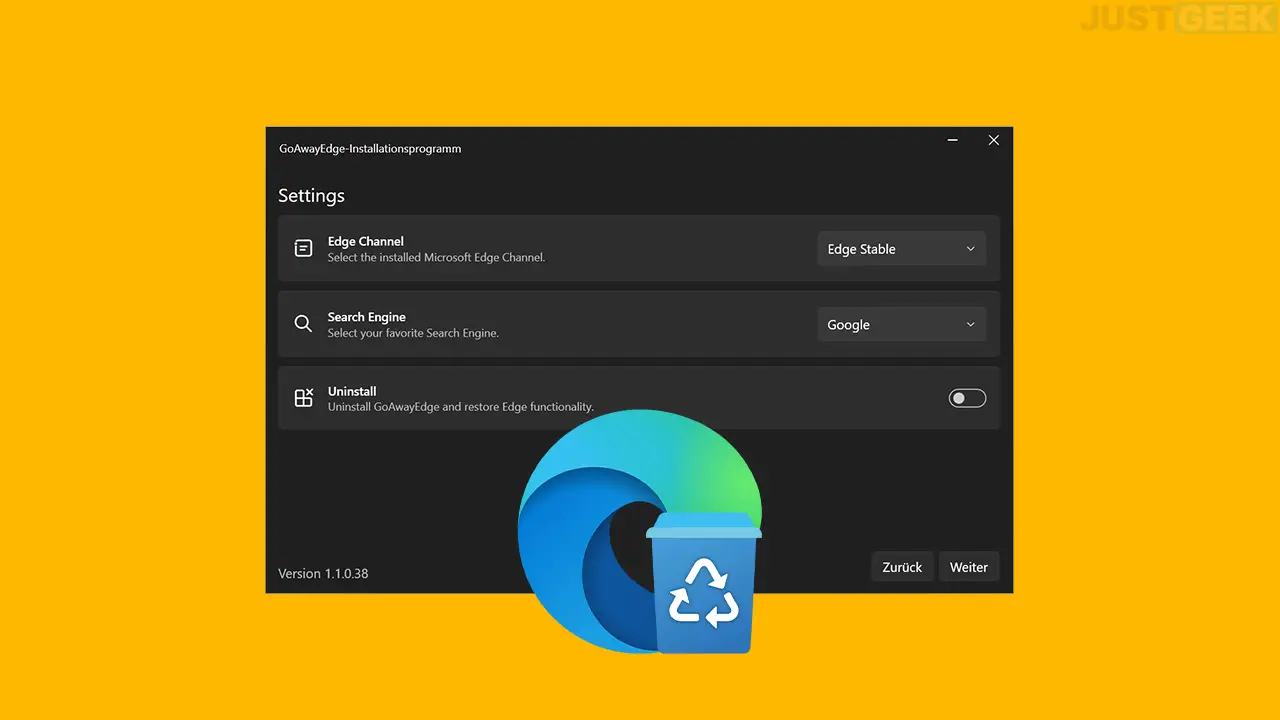Click the Search Engine title text
Viewport: 1280px width, 720px height.
tap(367, 317)
